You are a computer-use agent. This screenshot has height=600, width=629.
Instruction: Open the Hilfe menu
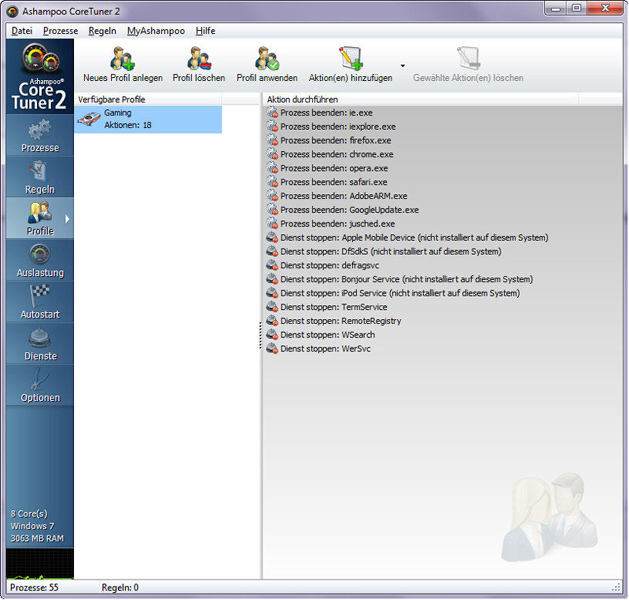[x=205, y=31]
